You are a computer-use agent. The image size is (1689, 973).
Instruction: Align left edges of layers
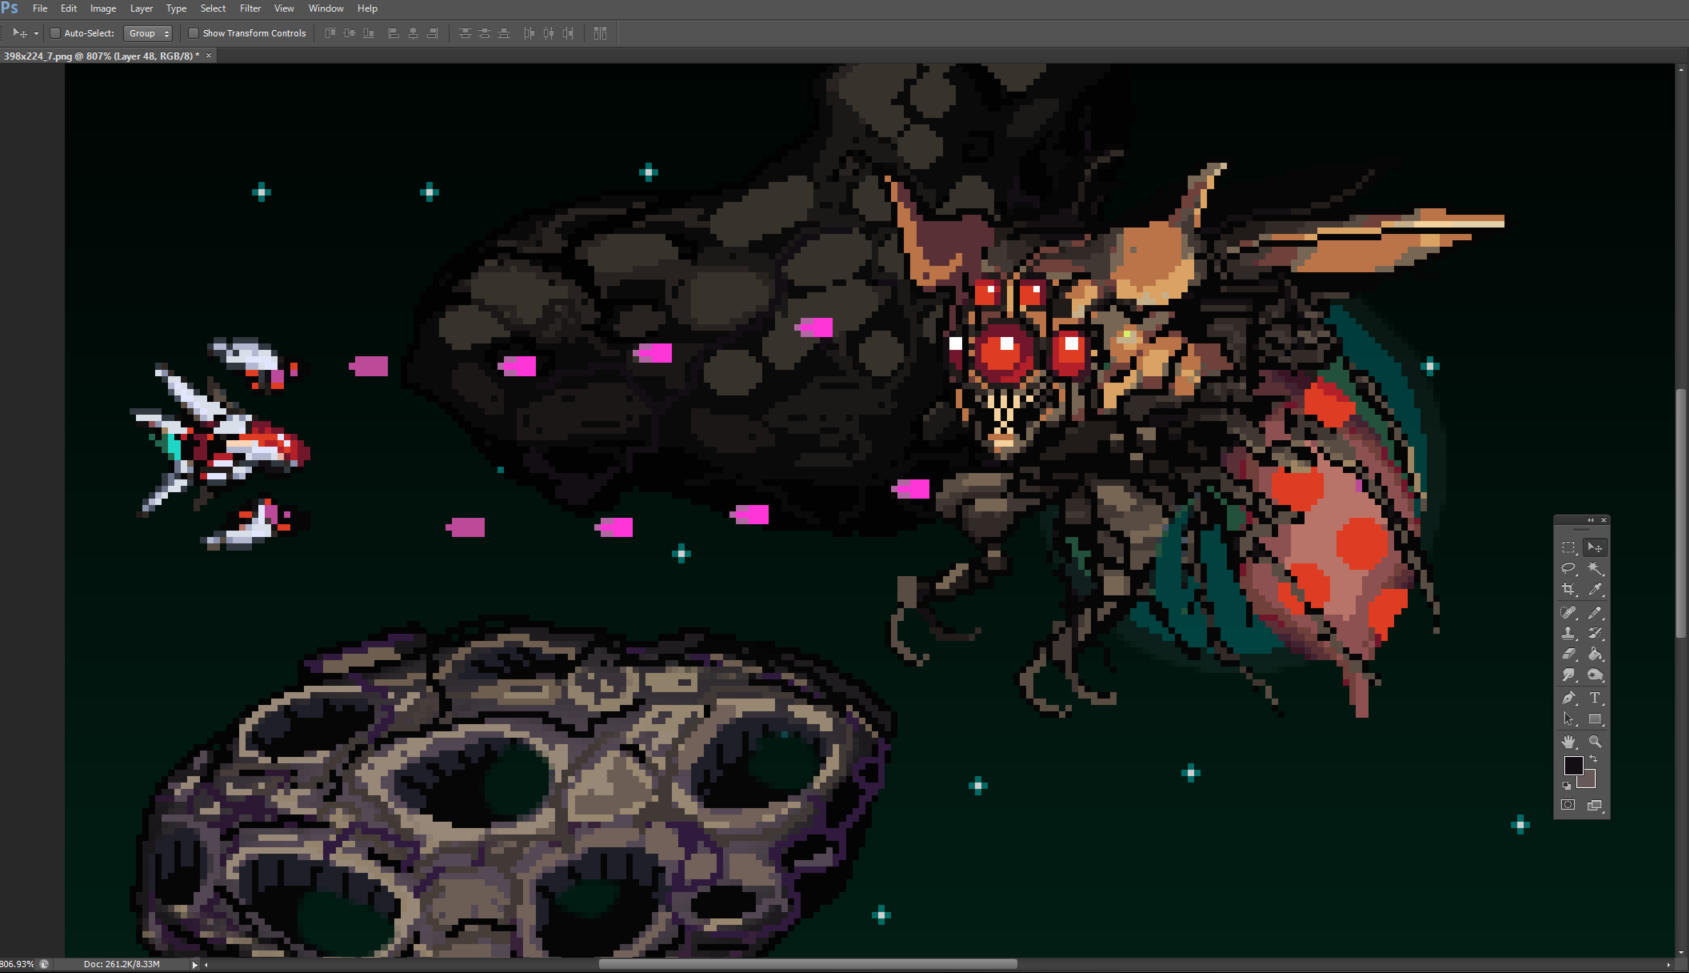tap(393, 33)
